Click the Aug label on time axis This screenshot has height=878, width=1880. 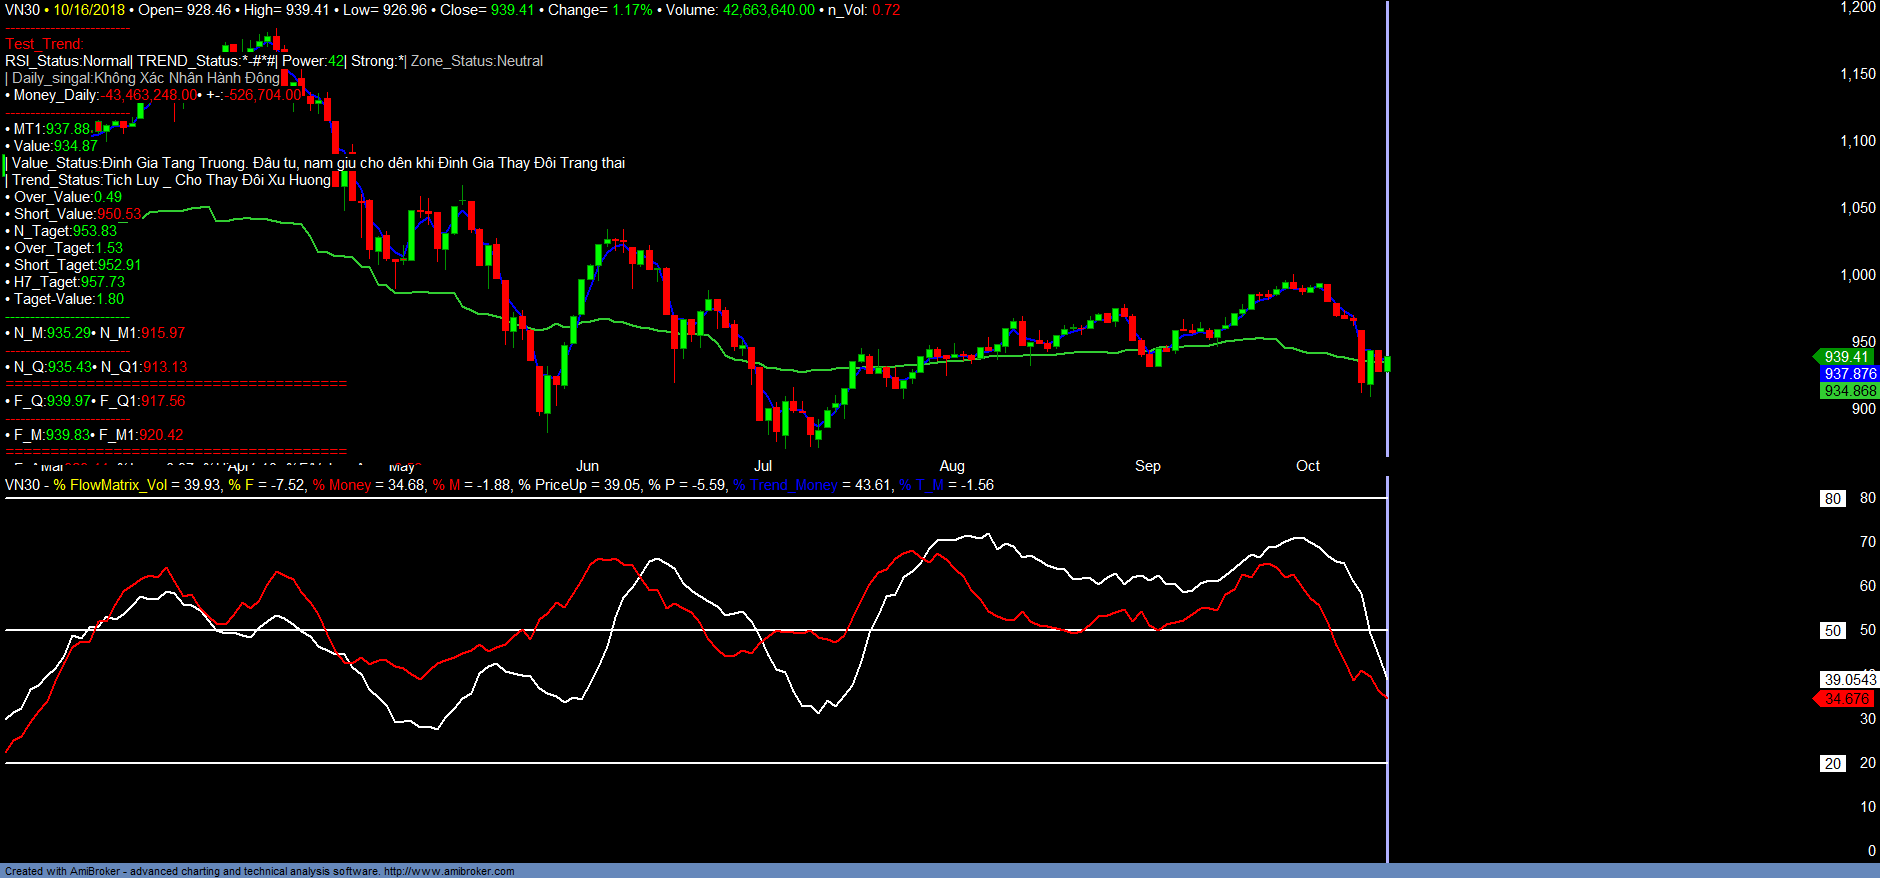952,466
